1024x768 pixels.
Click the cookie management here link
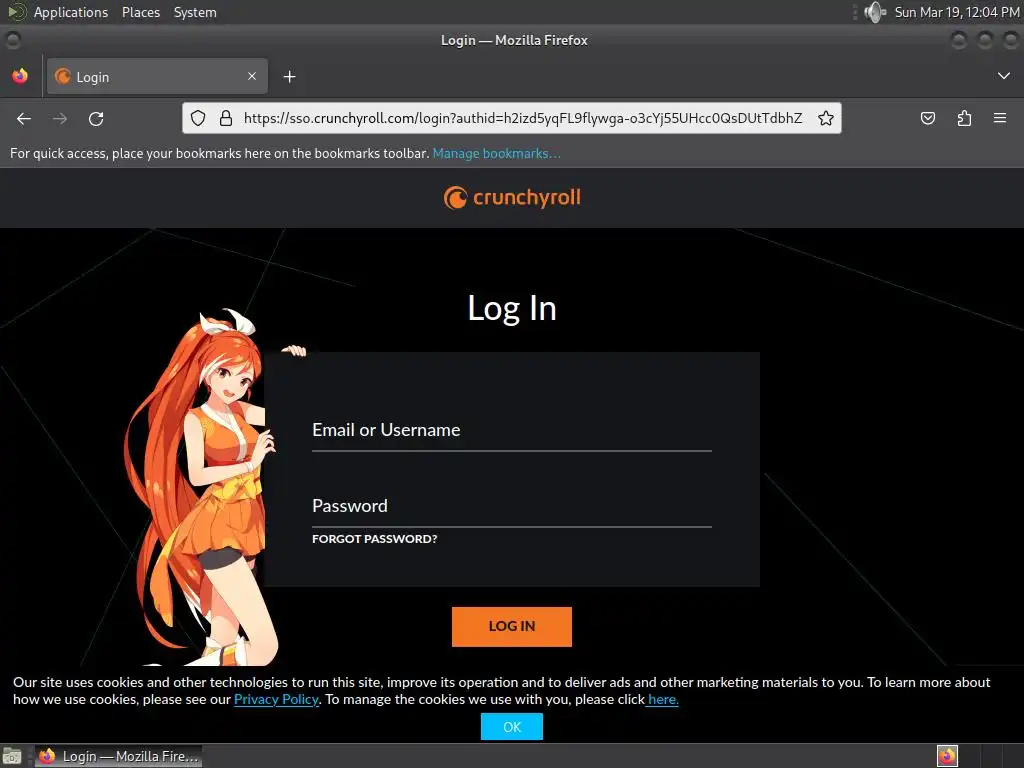663,699
